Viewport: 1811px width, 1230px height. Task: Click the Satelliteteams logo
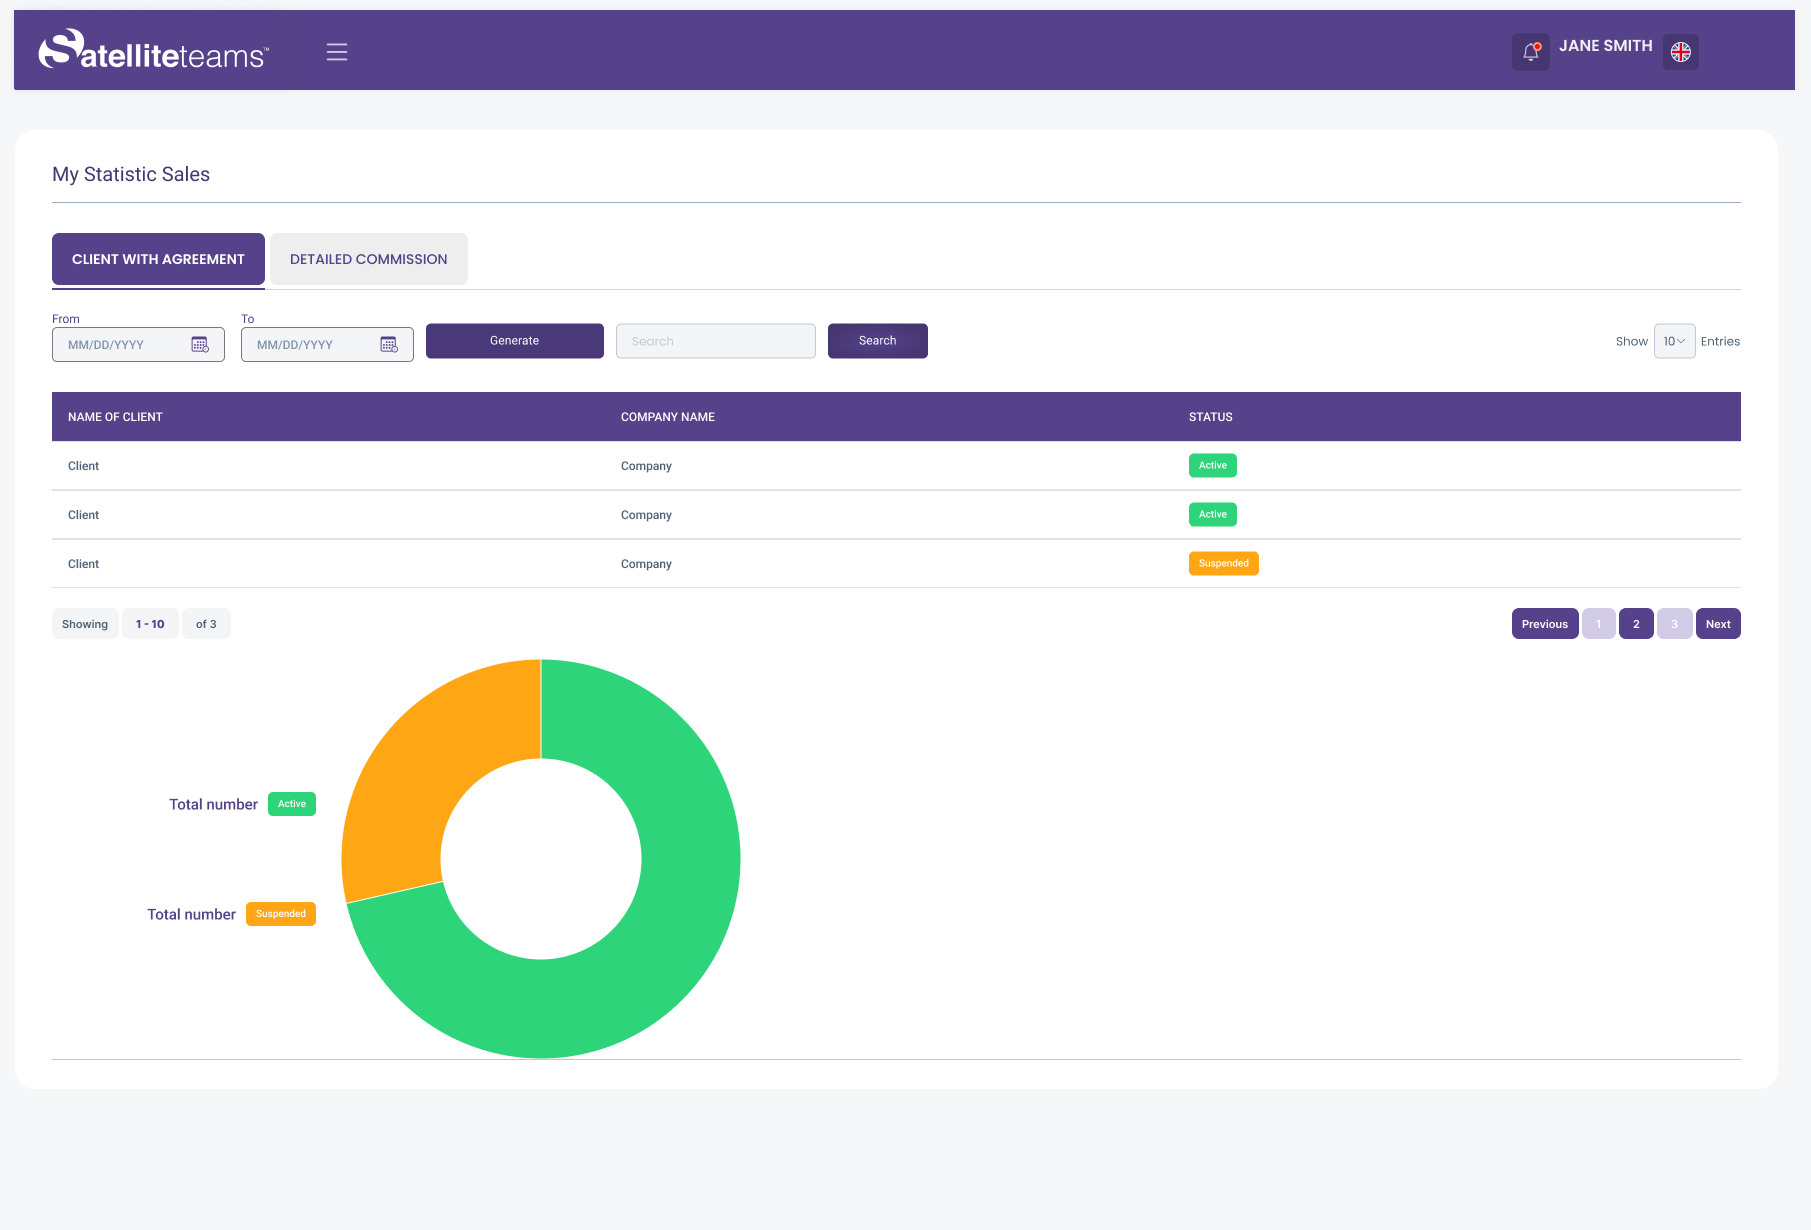pyautogui.click(x=153, y=50)
